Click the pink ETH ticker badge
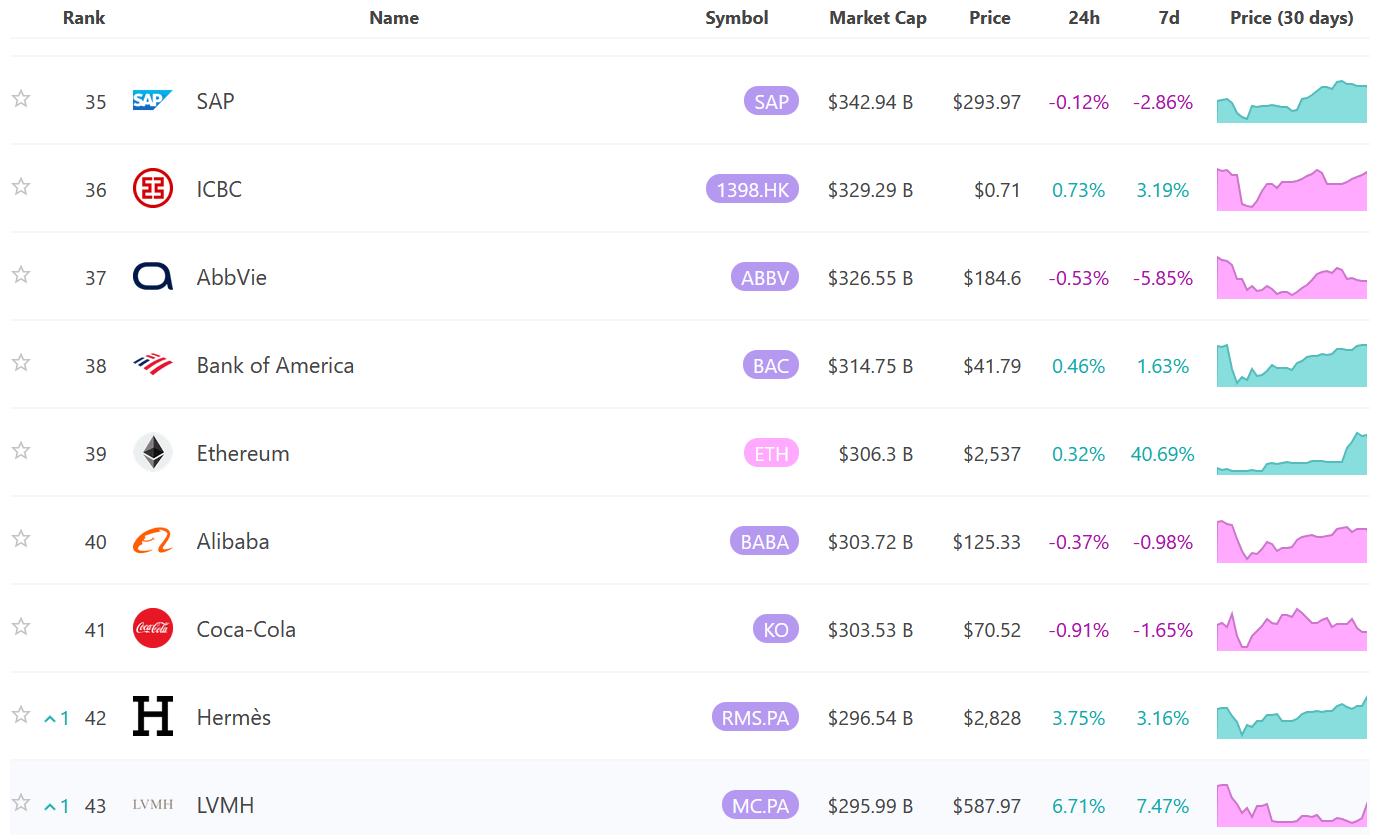The image size is (1378, 835). click(771, 453)
